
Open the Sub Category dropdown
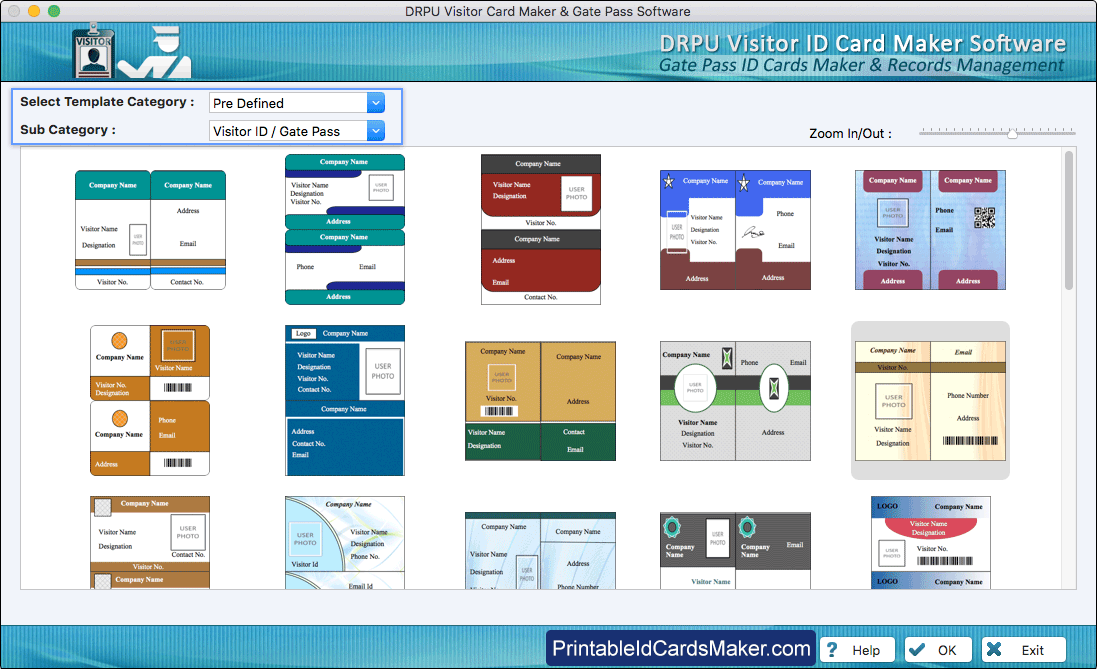tap(297, 131)
